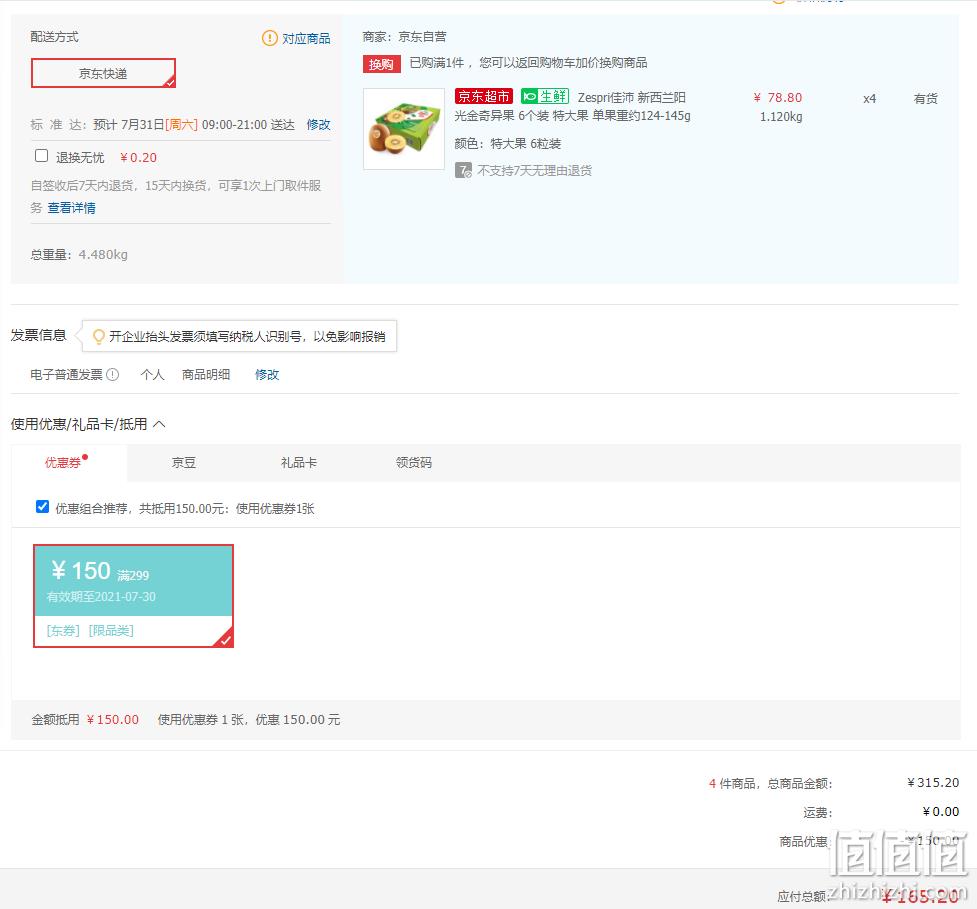Viewport: 977px width, 909px height.
Task: Select the ¥150 满299 coupon card
Action: tap(133, 596)
